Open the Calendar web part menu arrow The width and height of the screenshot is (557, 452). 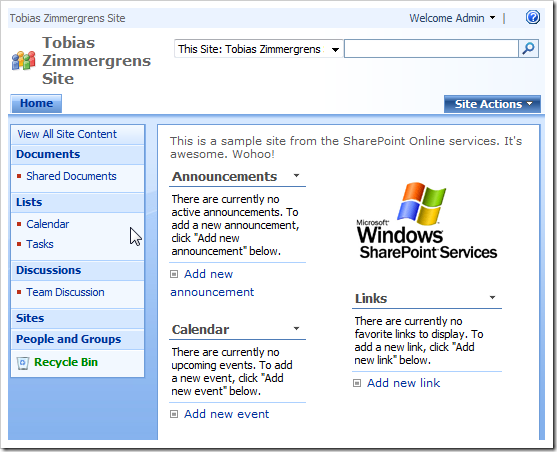(296, 329)
